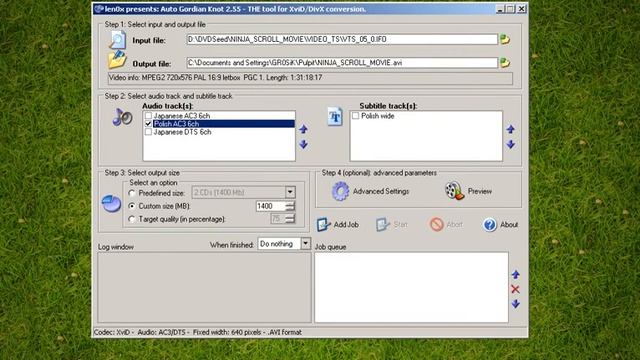640x360 pixels.
Task: Click the greyed Abort icon
Action: pyautogui.click(x=436, y=224)
